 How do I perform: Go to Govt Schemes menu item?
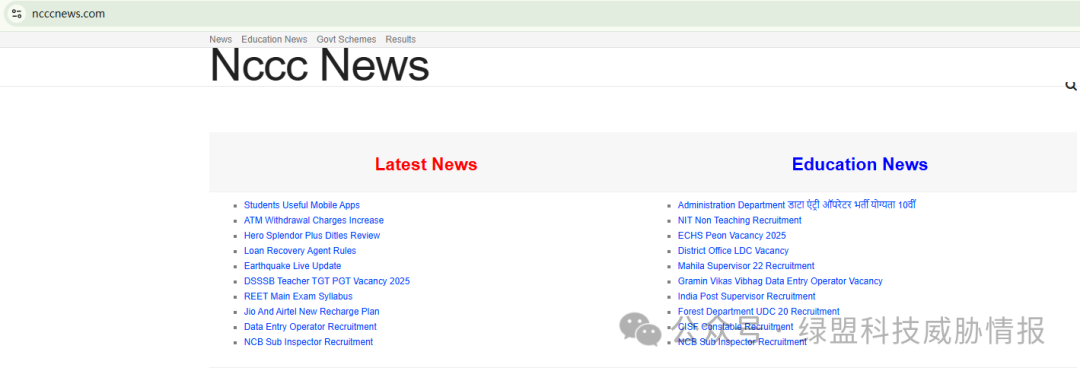[346, 39]
